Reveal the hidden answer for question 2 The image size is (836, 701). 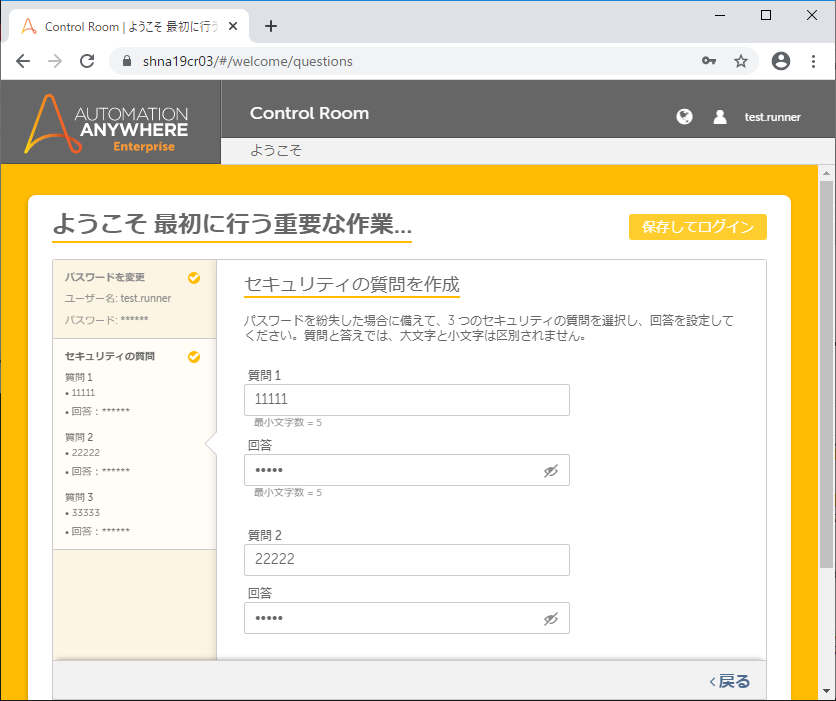click(x=551, y=619)
